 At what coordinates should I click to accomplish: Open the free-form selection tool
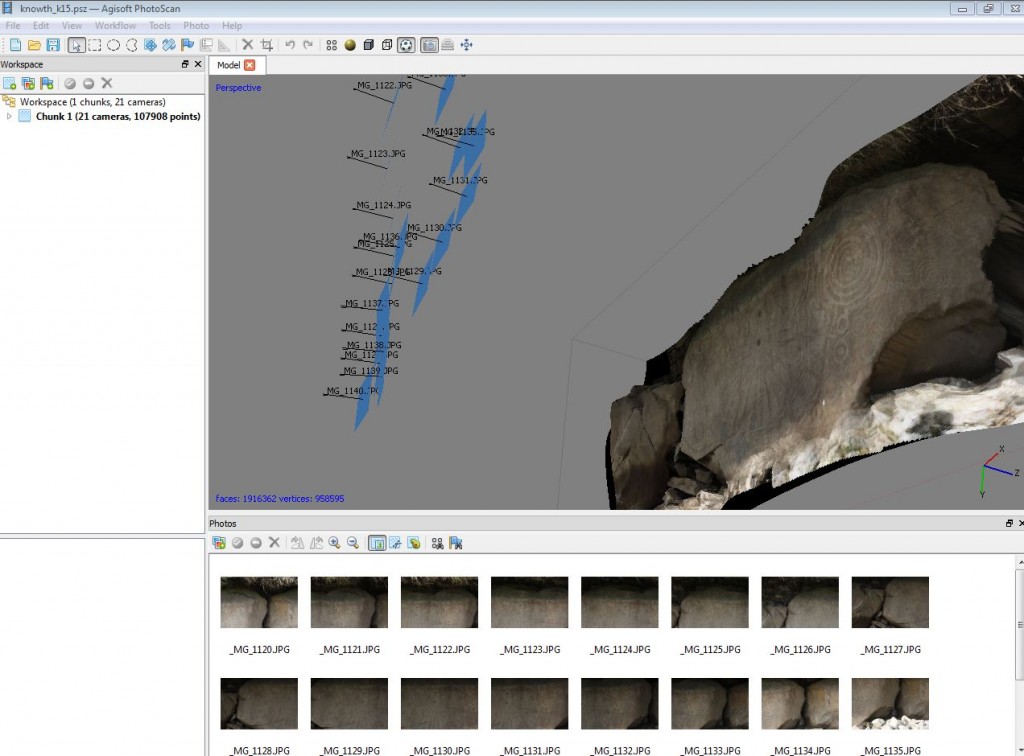click(x=132, y=45)
